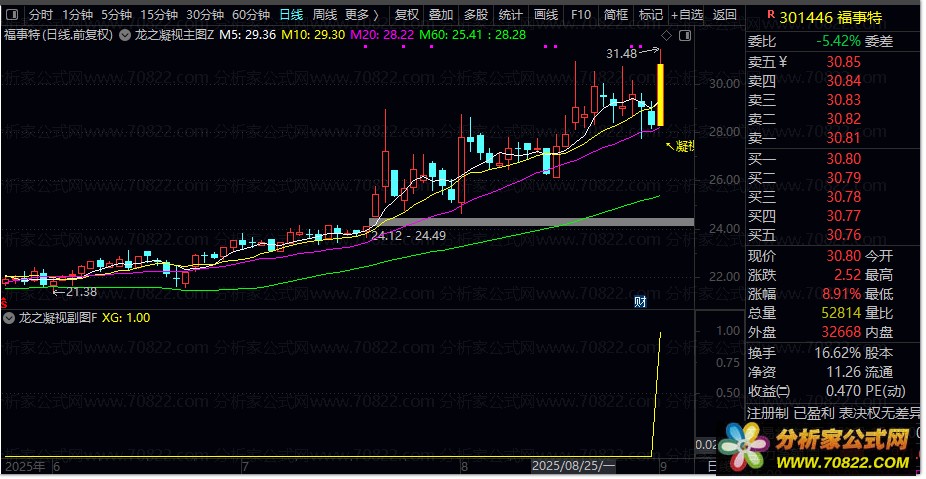This screenshot has height=479, width=926.
Task: Click the diamond marker icon above chart
Action: tap(666, 36)
